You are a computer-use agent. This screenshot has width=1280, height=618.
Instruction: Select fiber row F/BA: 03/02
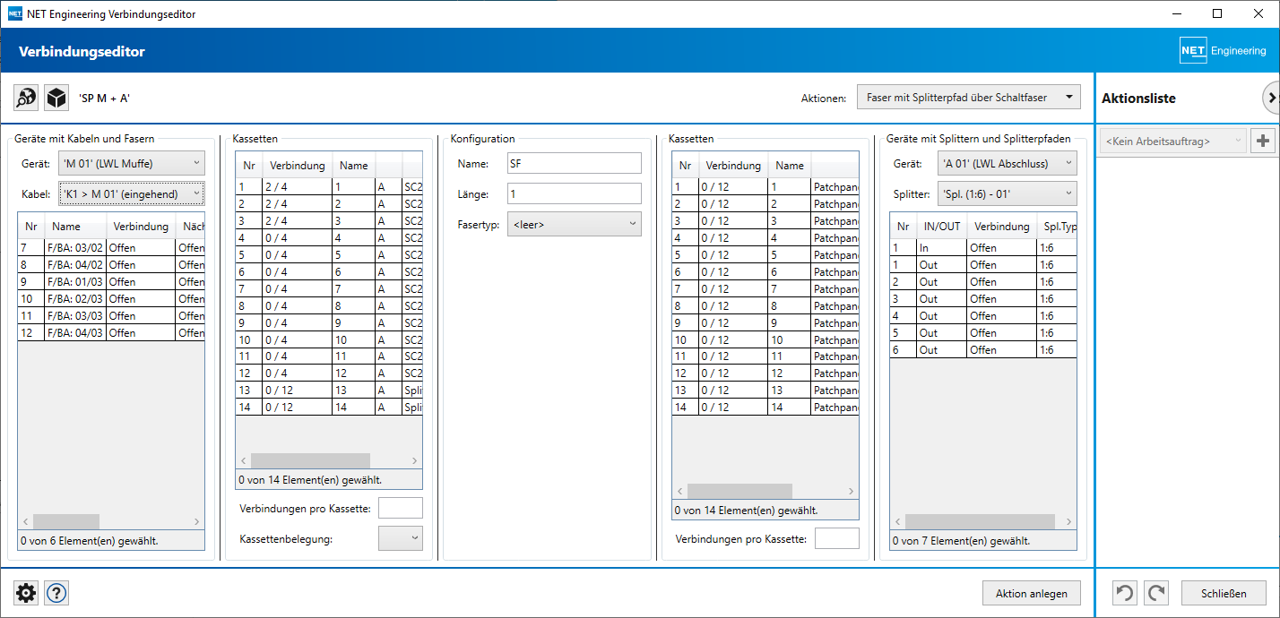coord(111,248)
